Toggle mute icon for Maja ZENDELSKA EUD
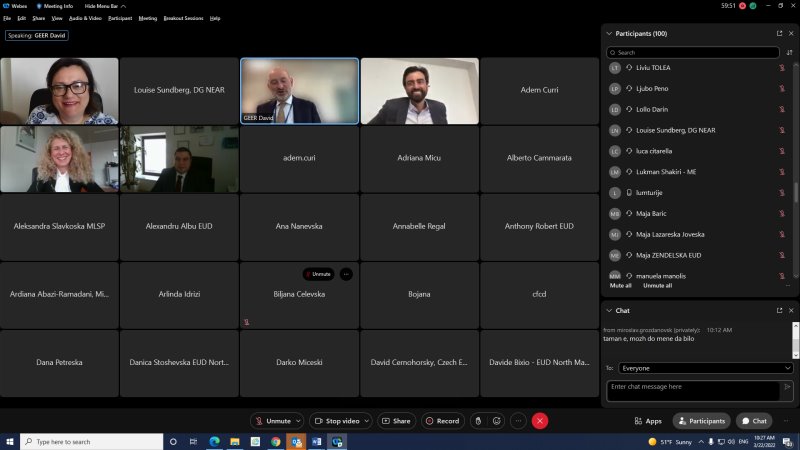The height and width of the screenshot is (450, 800). tap(782, 256)
